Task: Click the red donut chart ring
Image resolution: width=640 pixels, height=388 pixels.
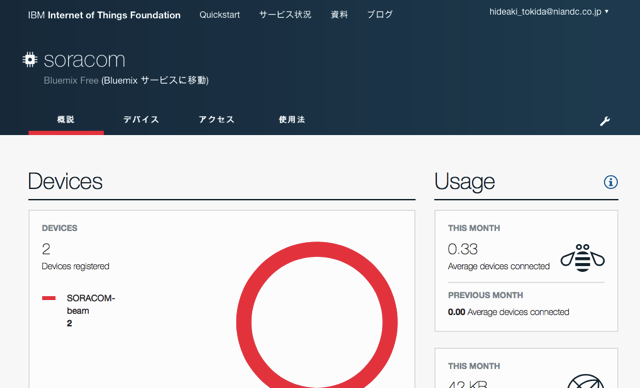Action: coord(317,250)
